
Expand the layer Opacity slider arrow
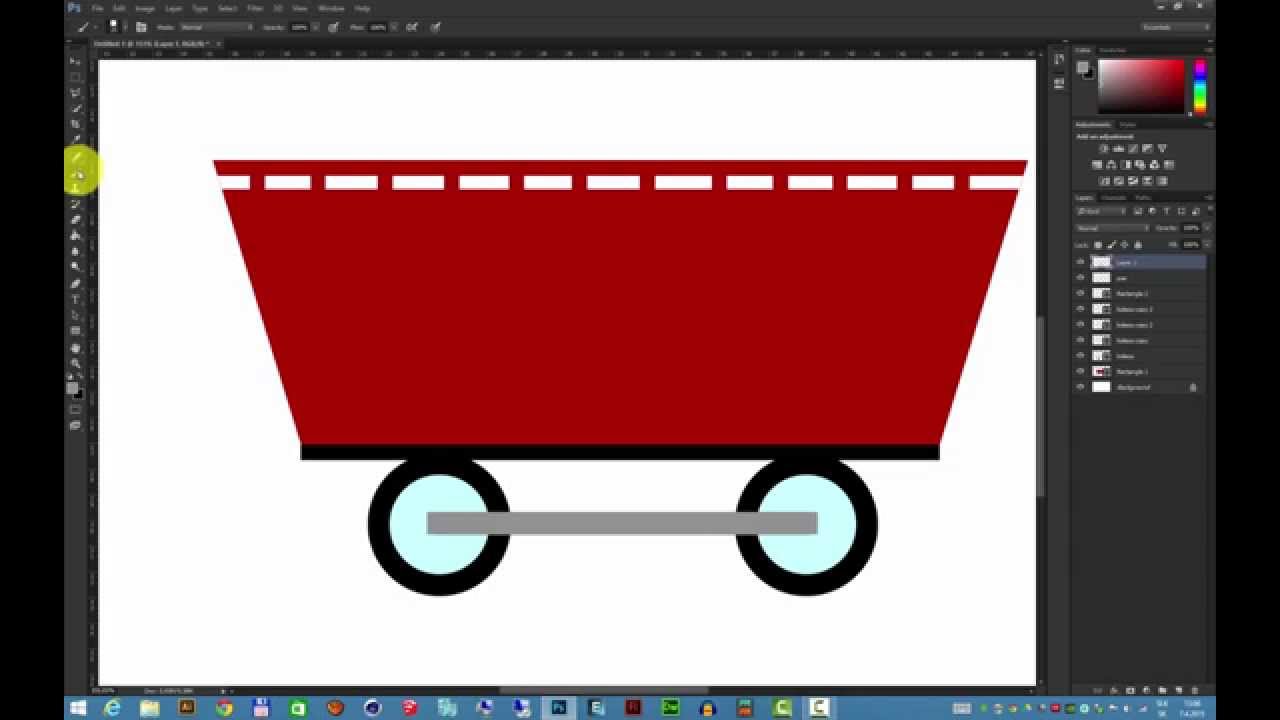1208,228
